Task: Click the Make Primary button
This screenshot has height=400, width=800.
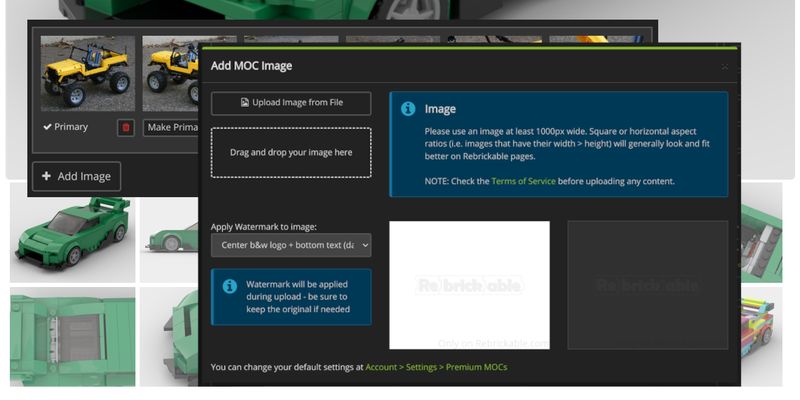Action: coord(171,127)
